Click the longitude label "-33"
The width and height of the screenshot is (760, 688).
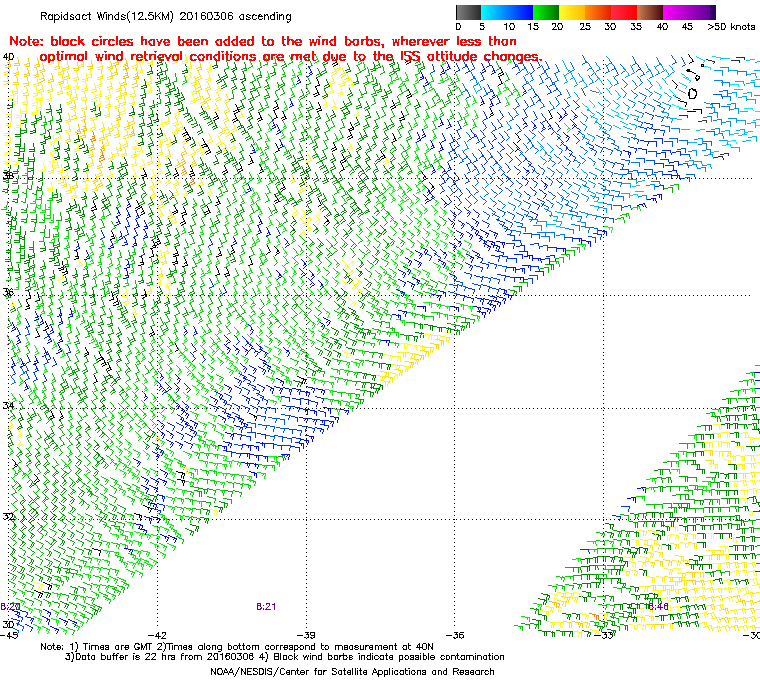pyautogui.click(x=604, y=635)
